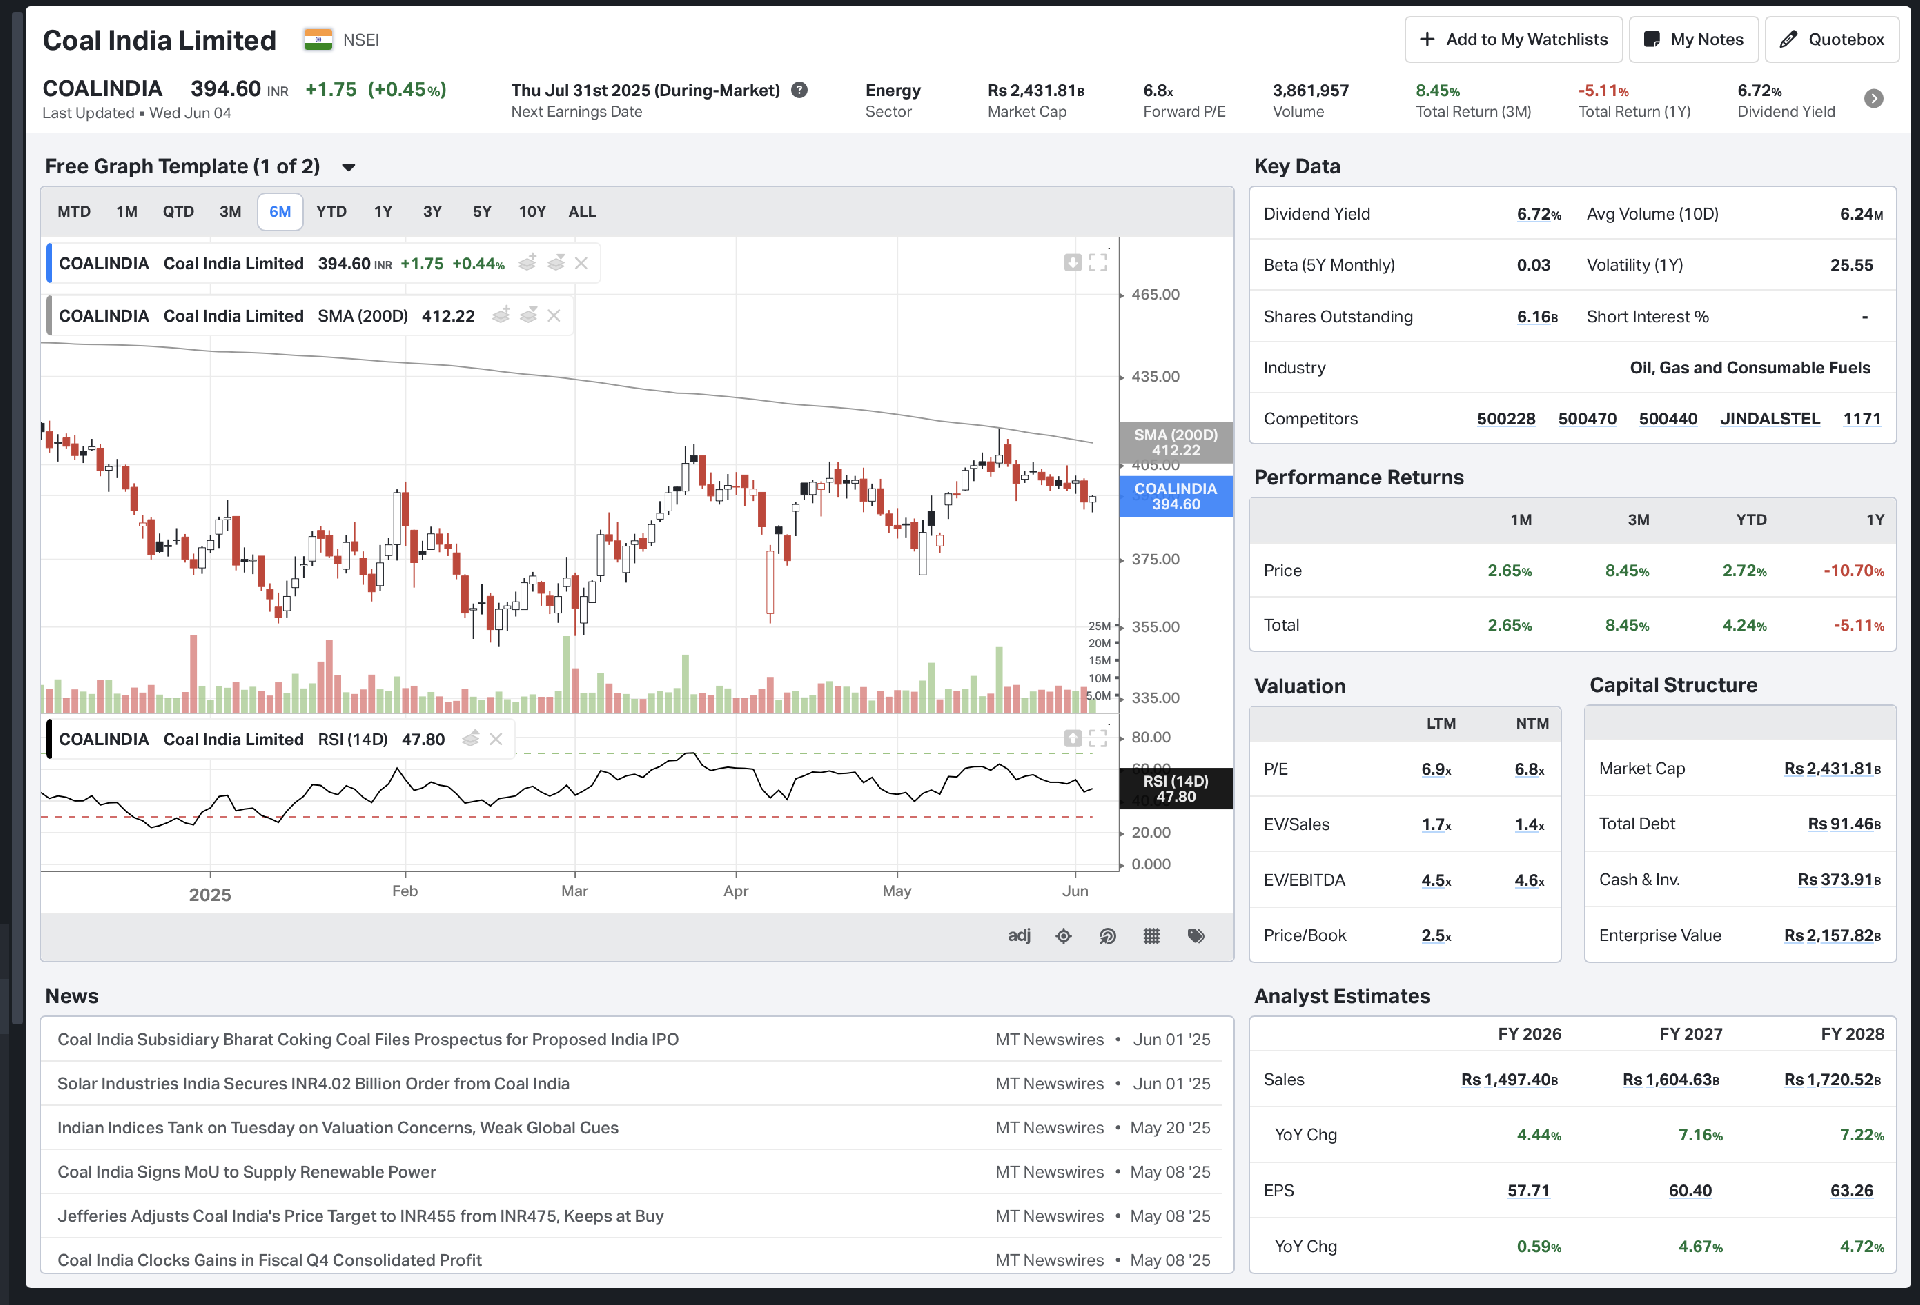Remove the SMA (200D) series

(x=554, y=316)
